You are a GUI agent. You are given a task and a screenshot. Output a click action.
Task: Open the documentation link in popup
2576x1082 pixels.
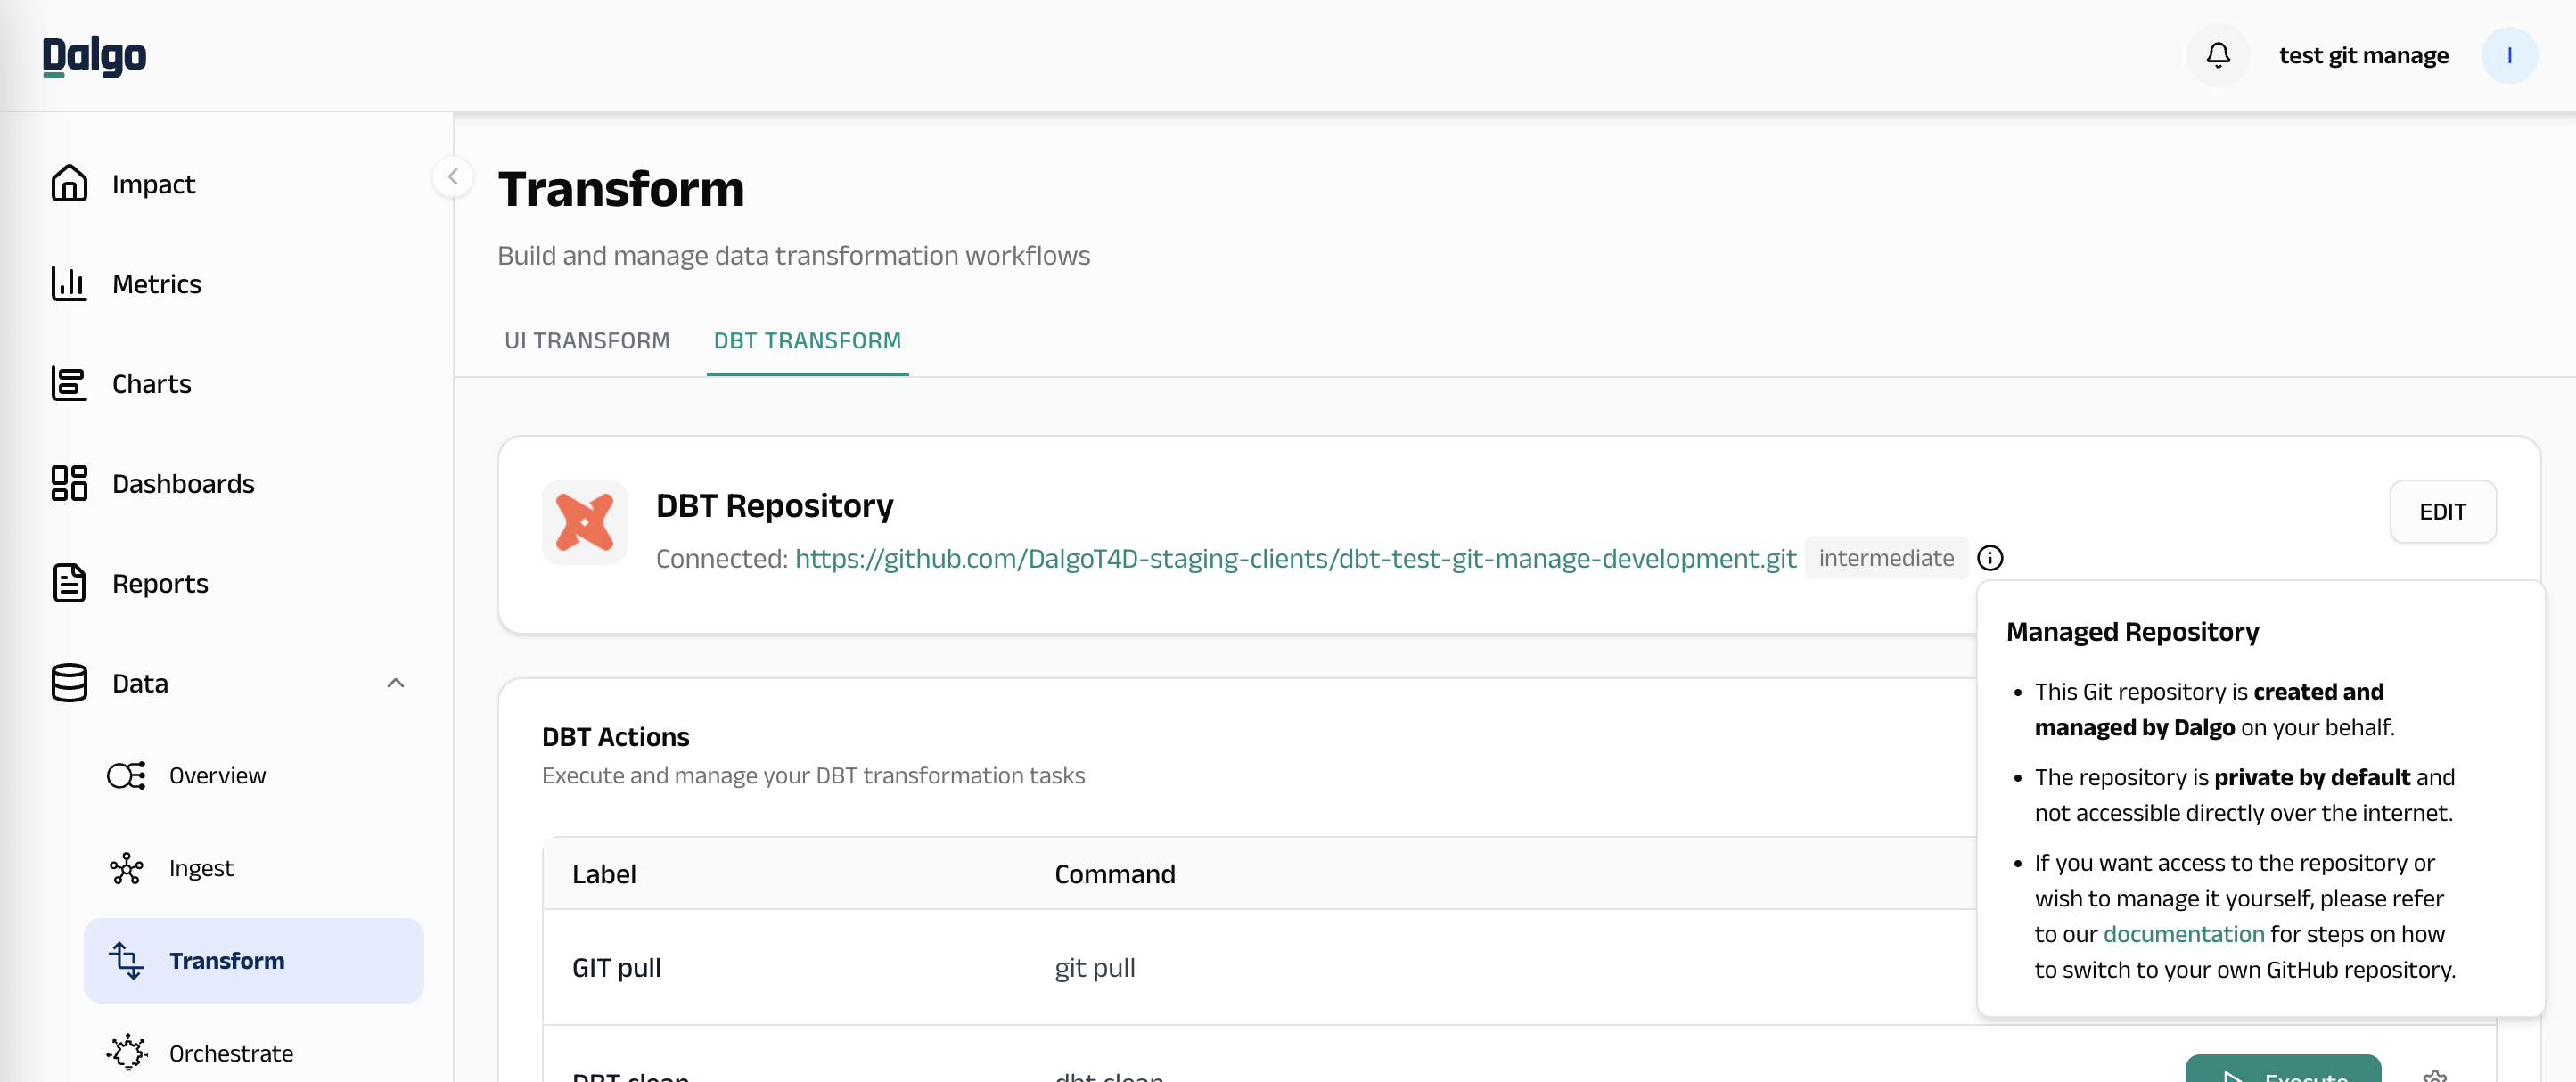coord(2183,934)
